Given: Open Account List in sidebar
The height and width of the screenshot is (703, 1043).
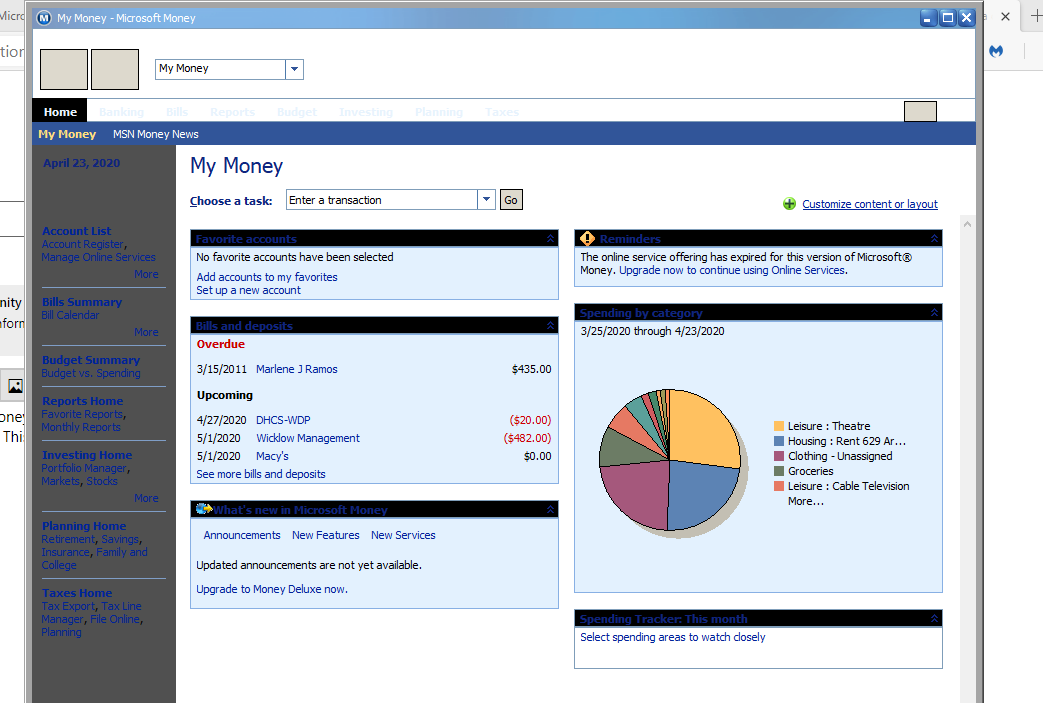Looking at the screenshot, I should (76, 231).
